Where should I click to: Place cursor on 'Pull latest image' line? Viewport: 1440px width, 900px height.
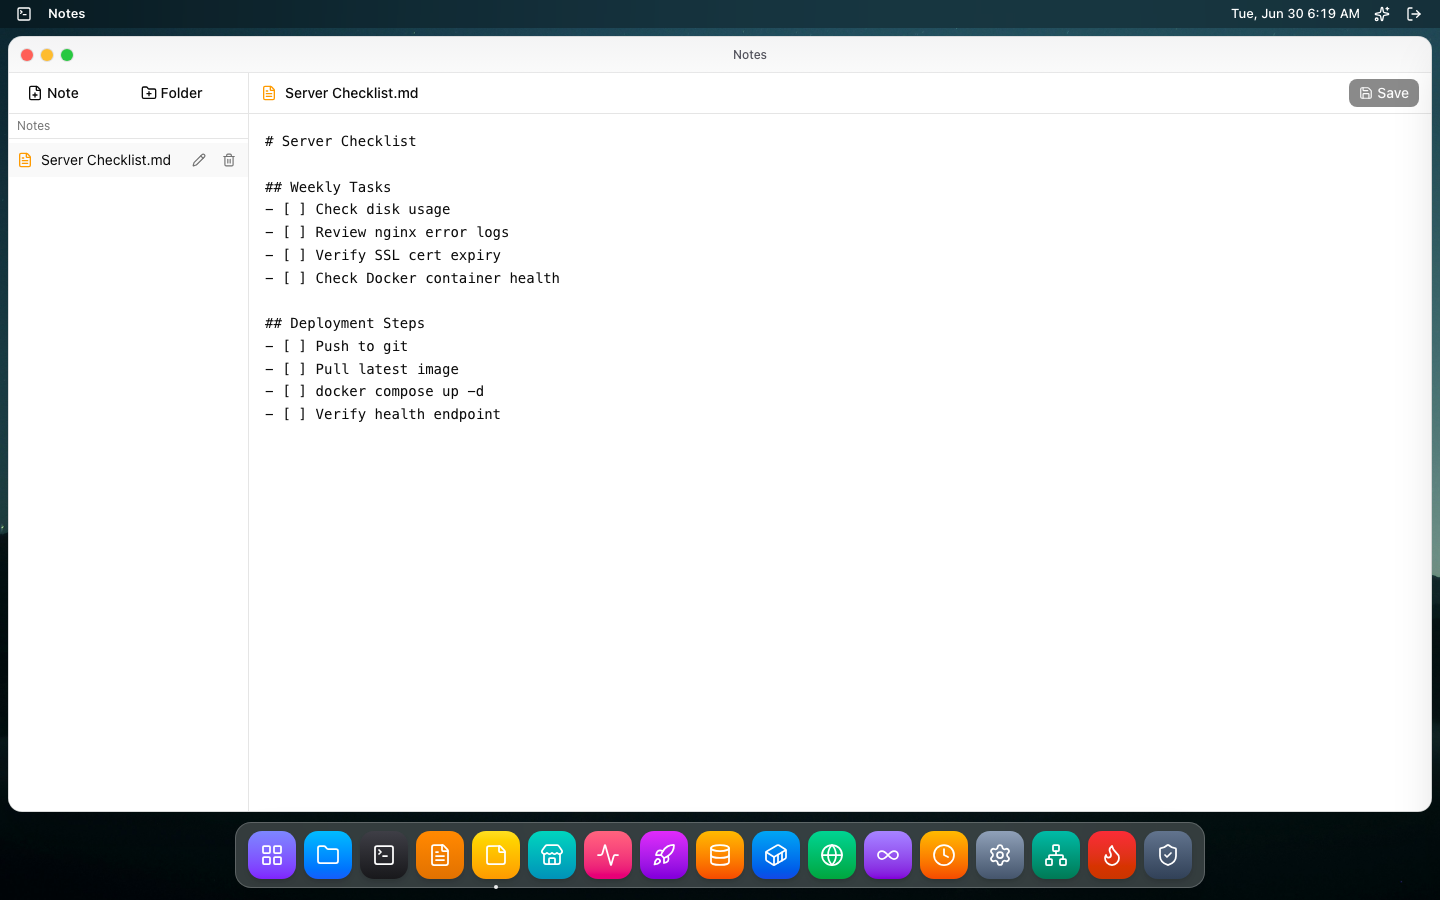[x=362, y=369]
